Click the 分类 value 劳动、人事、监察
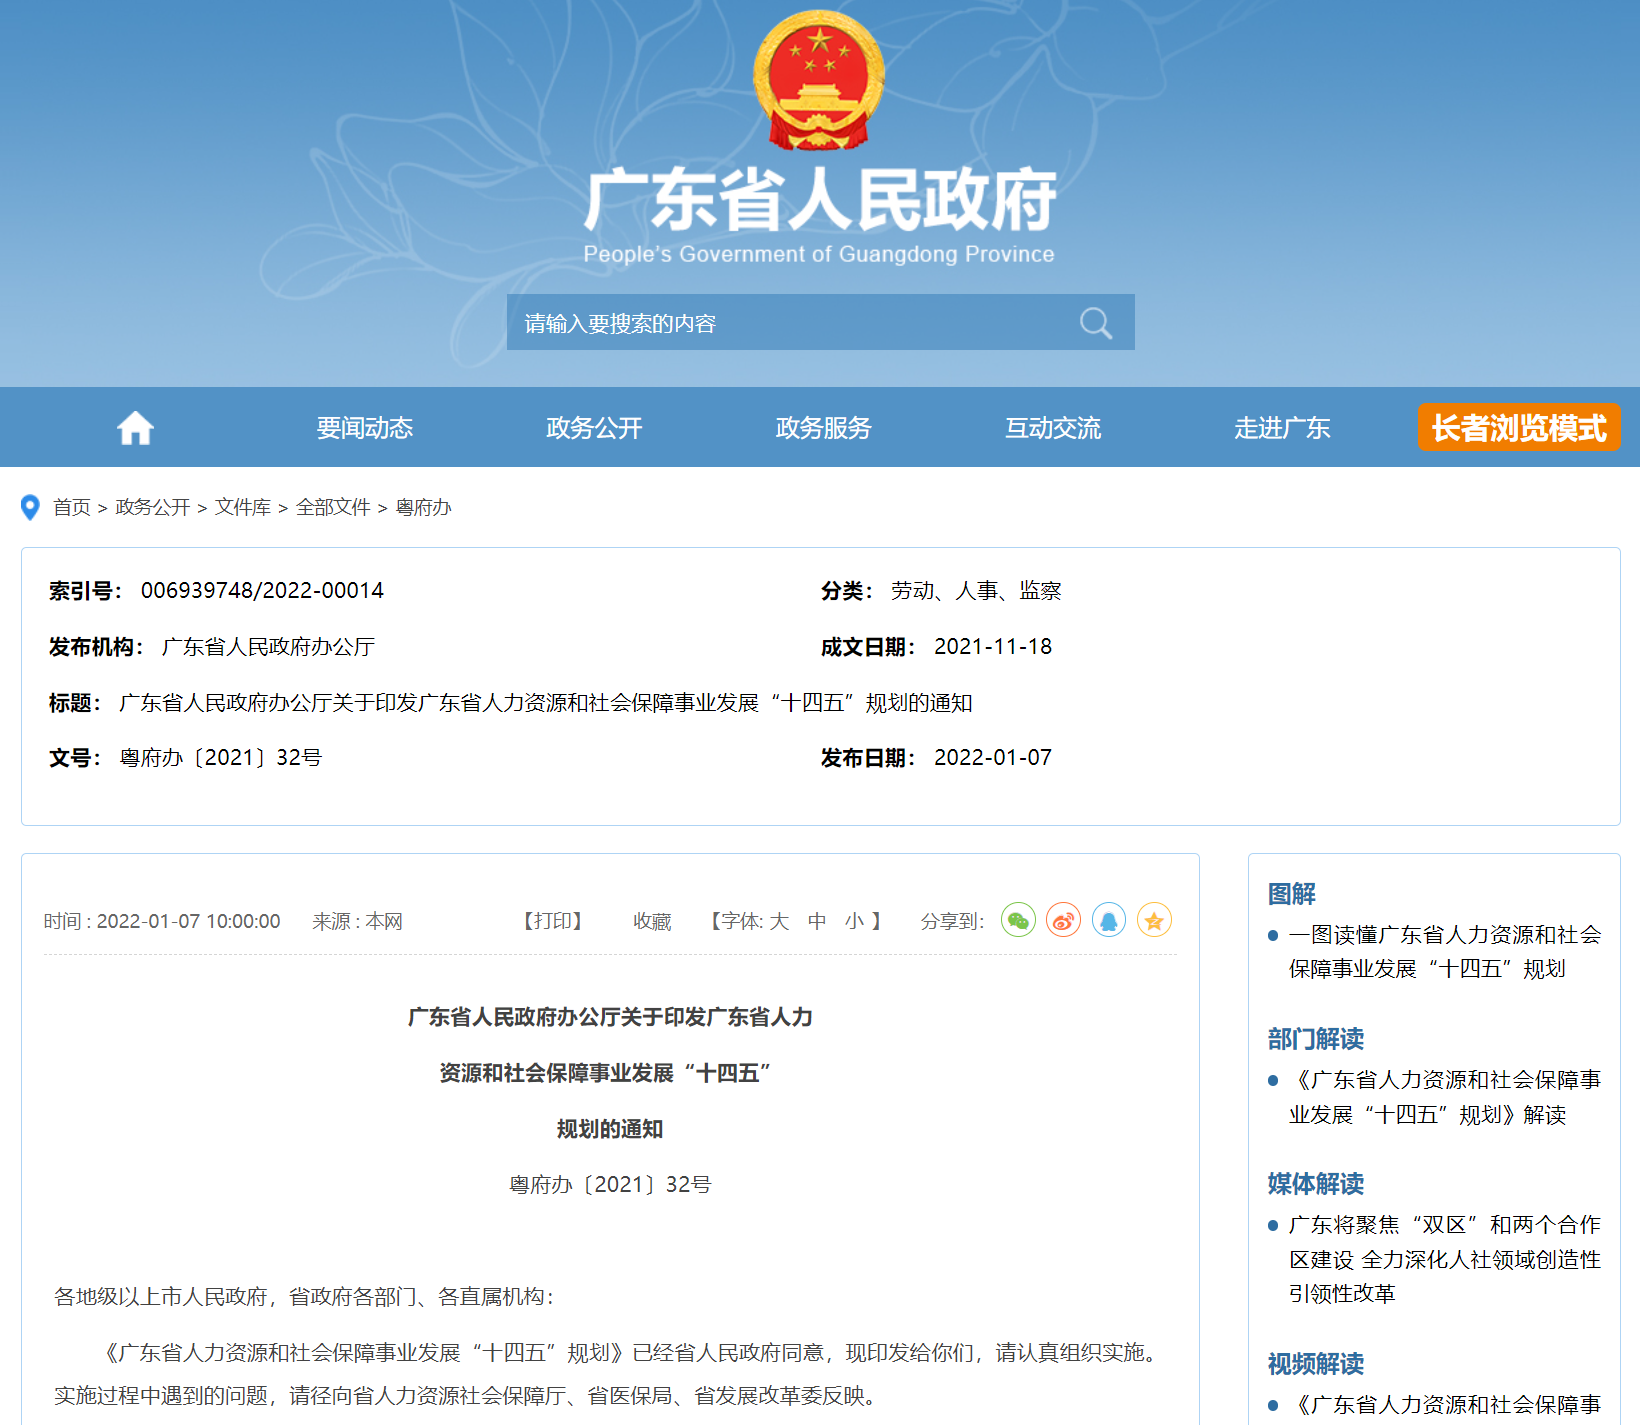The image size is (1640, 1425). coord(976,591)
